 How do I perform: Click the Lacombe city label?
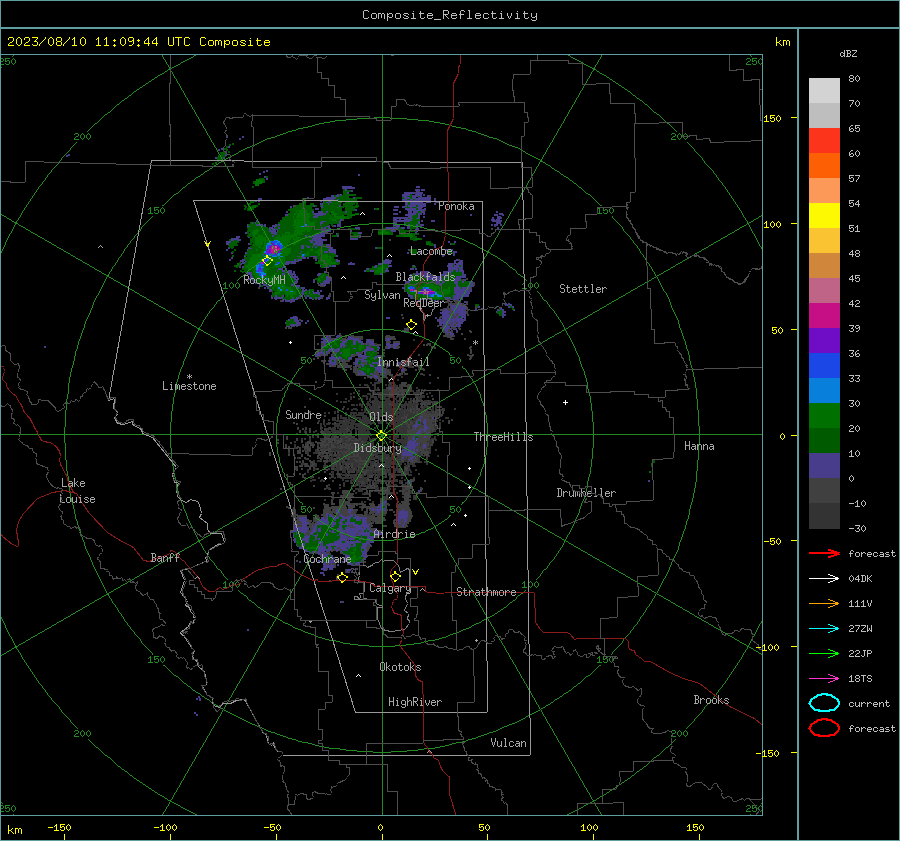(430, 251)
